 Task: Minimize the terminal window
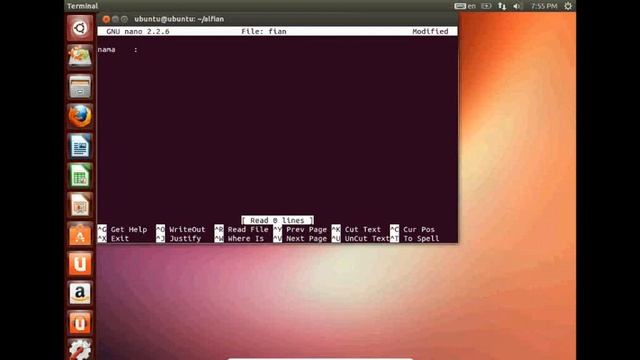pos(115,19)
